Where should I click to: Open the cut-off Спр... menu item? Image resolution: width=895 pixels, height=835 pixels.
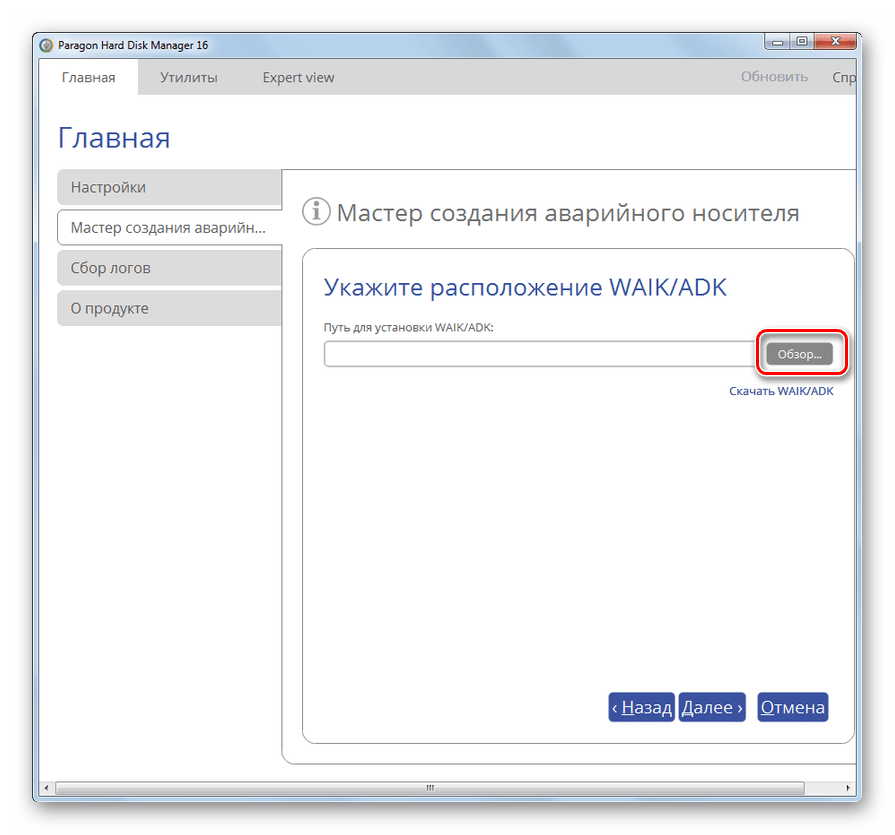tap(842, 77)
